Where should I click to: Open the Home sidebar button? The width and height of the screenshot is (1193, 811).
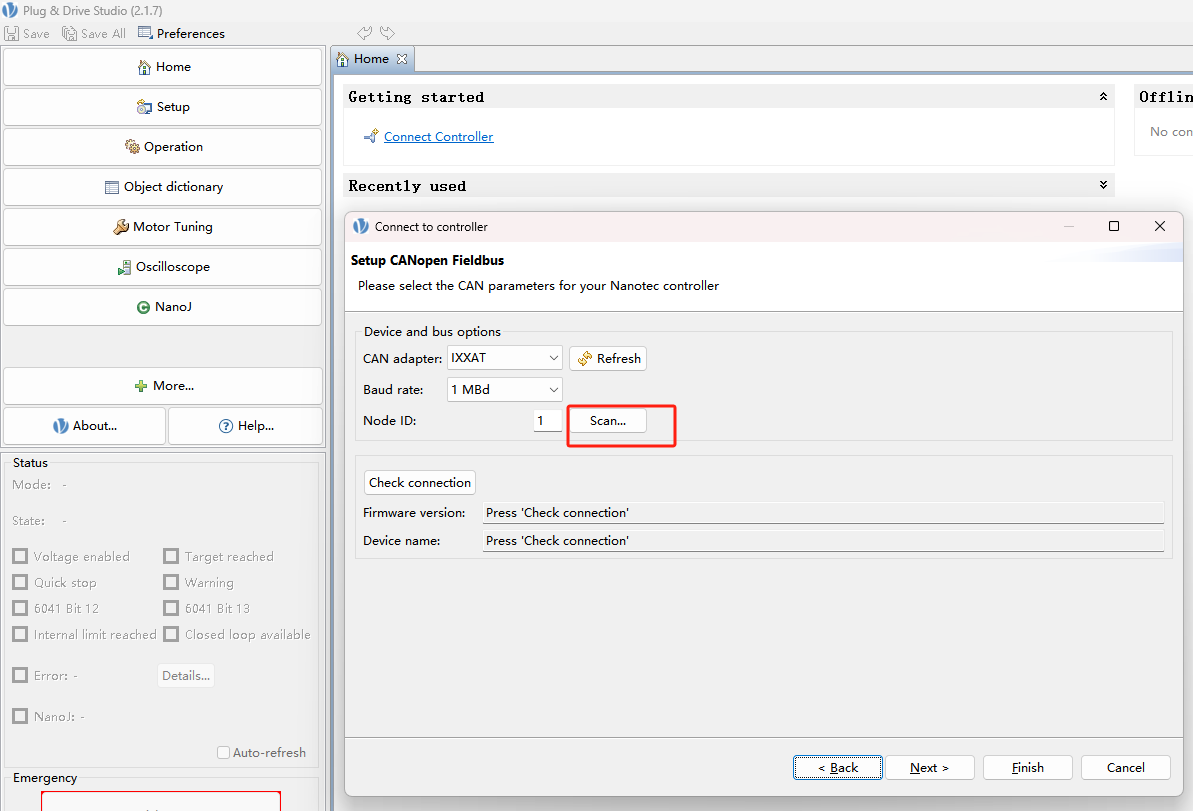pyautogui.click(x=162, y=67)
